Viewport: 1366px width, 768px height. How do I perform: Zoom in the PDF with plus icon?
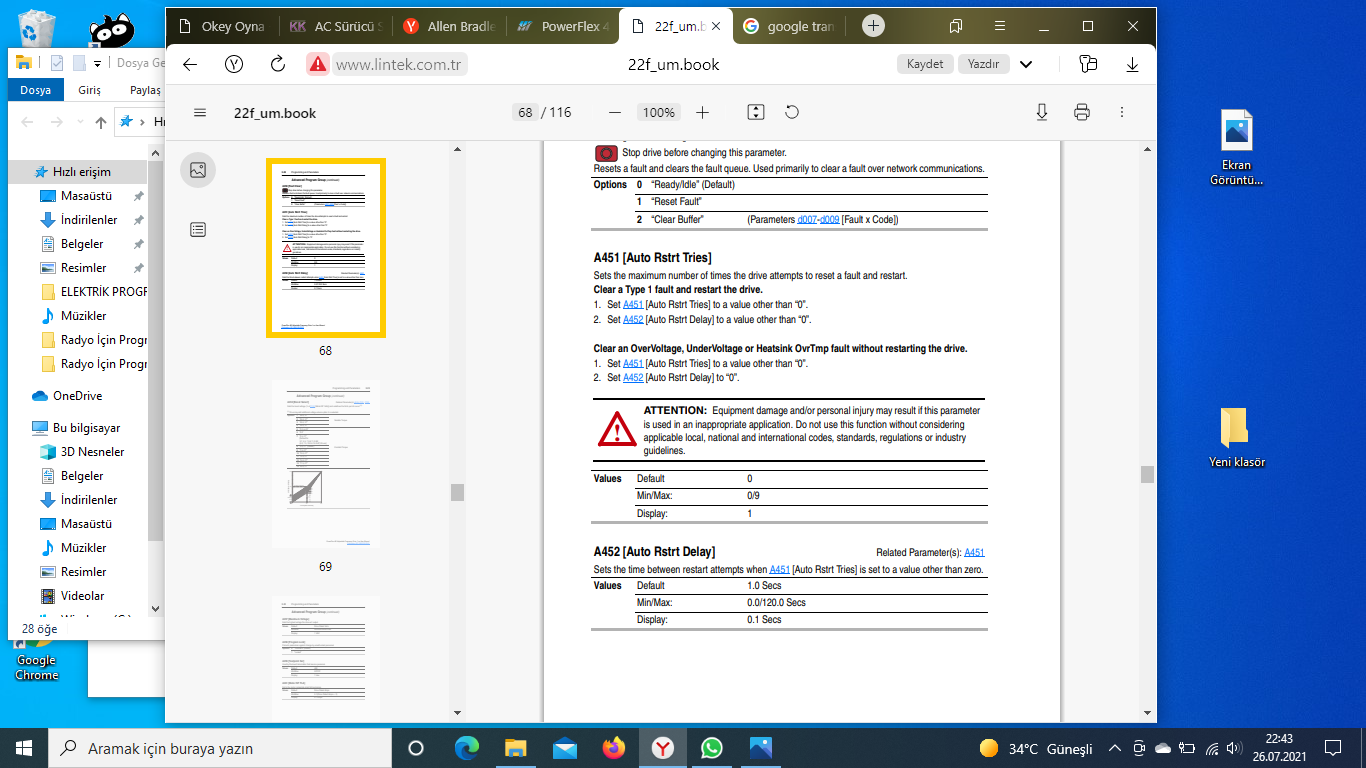click(x=702, y=113)
